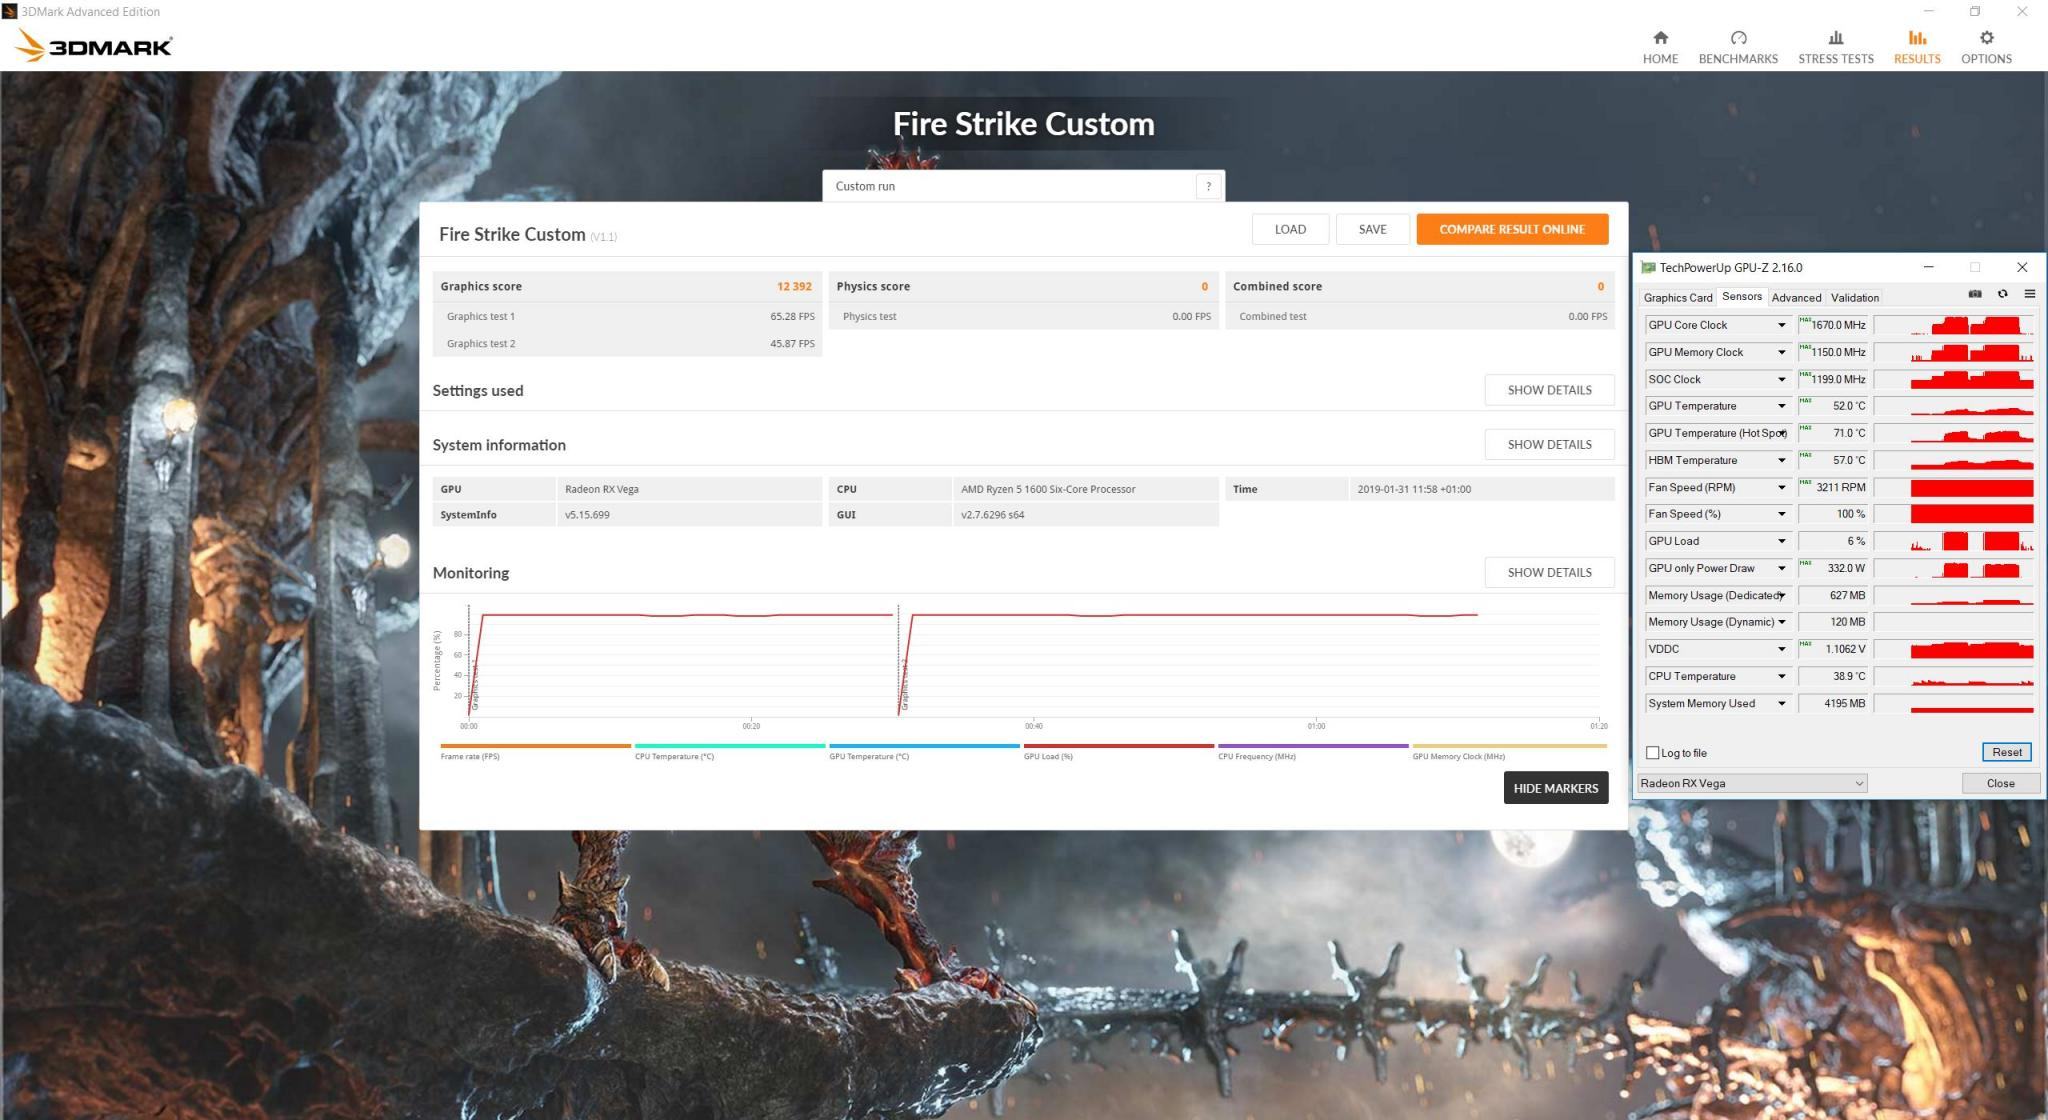Open the GPU-Z hamburger menu
2048x1120 pixels.
[x=2029, y=294]
